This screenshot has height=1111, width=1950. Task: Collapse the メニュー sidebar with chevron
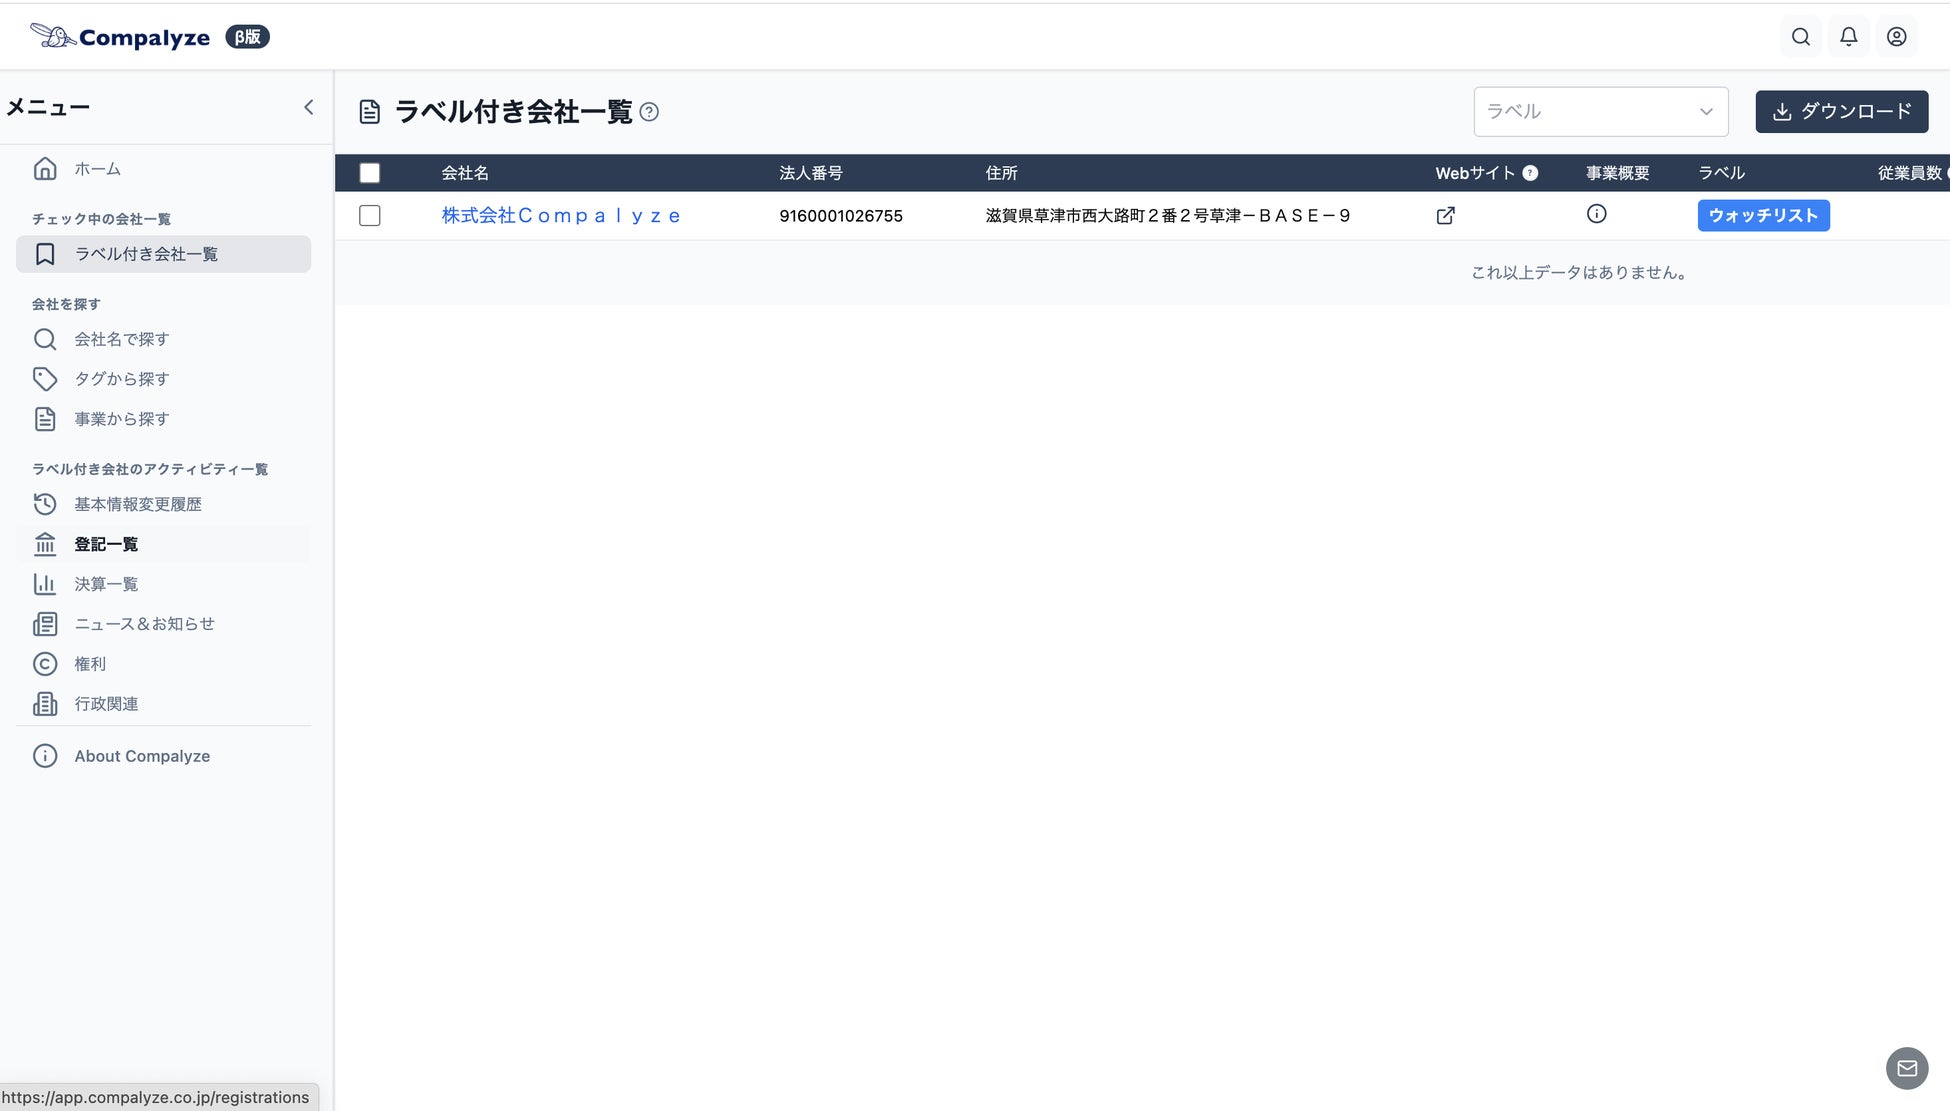(308, 107)
